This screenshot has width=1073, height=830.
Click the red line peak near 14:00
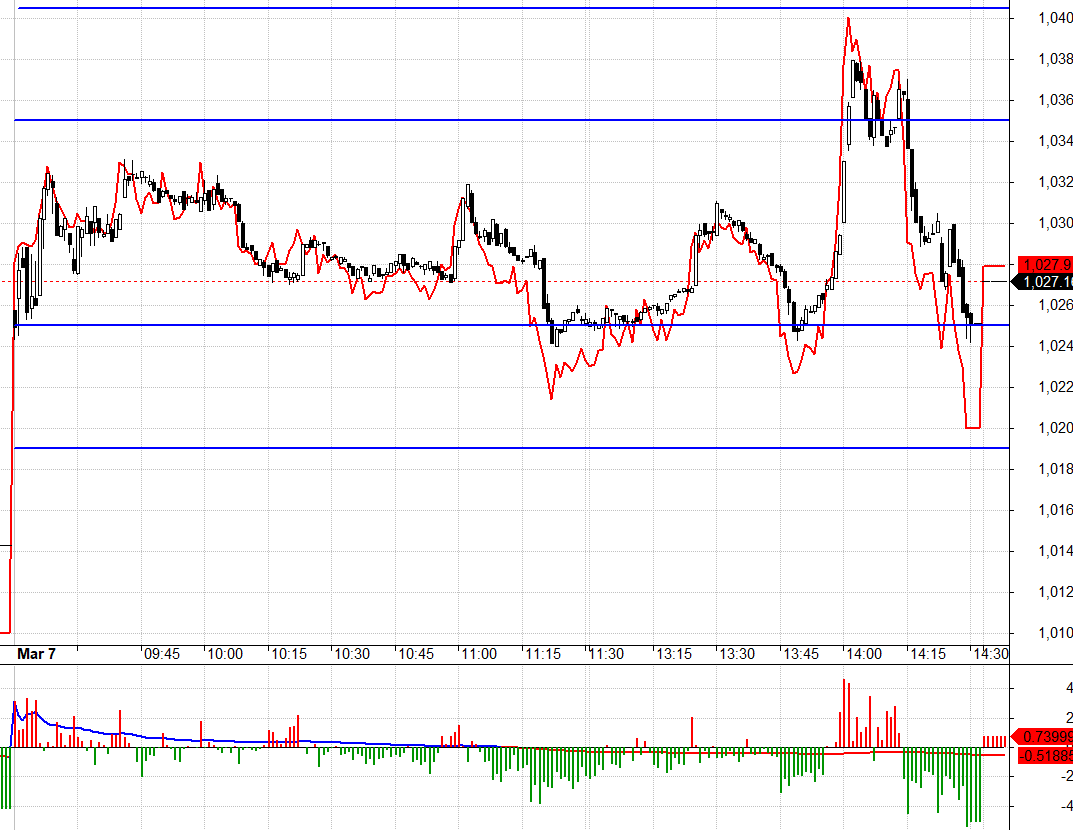pos(848,18)
